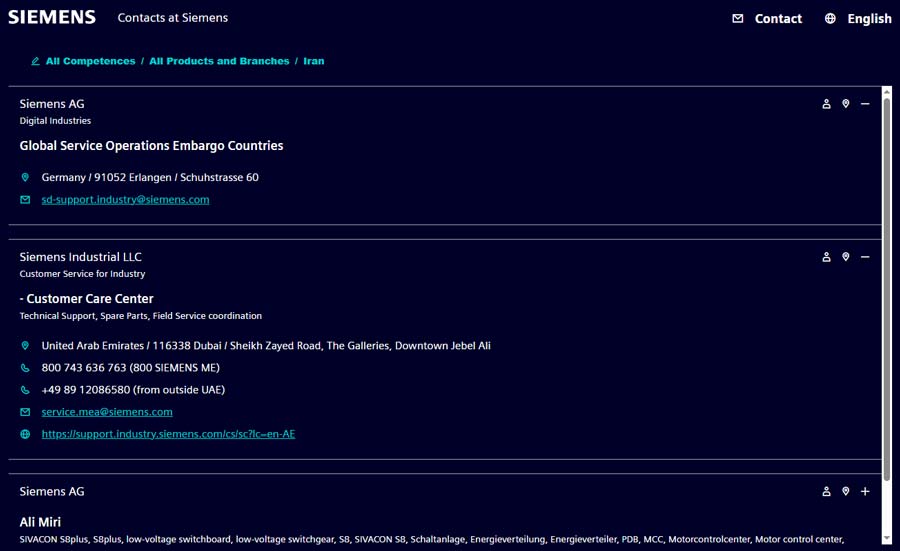Expand the Ali Miri contact card
The width and height of the screenshot is (900, 551).
865,491
